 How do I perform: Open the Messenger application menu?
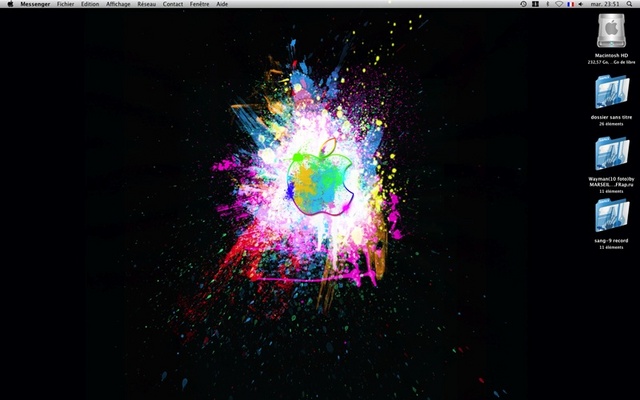pos(35,4)
